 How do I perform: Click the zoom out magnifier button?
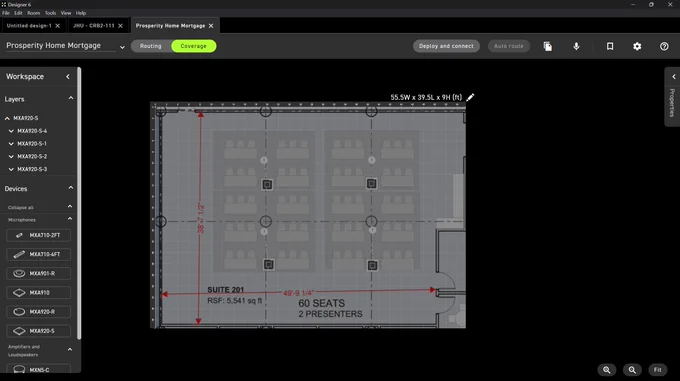pyautogui.click(x=632, y=370)
